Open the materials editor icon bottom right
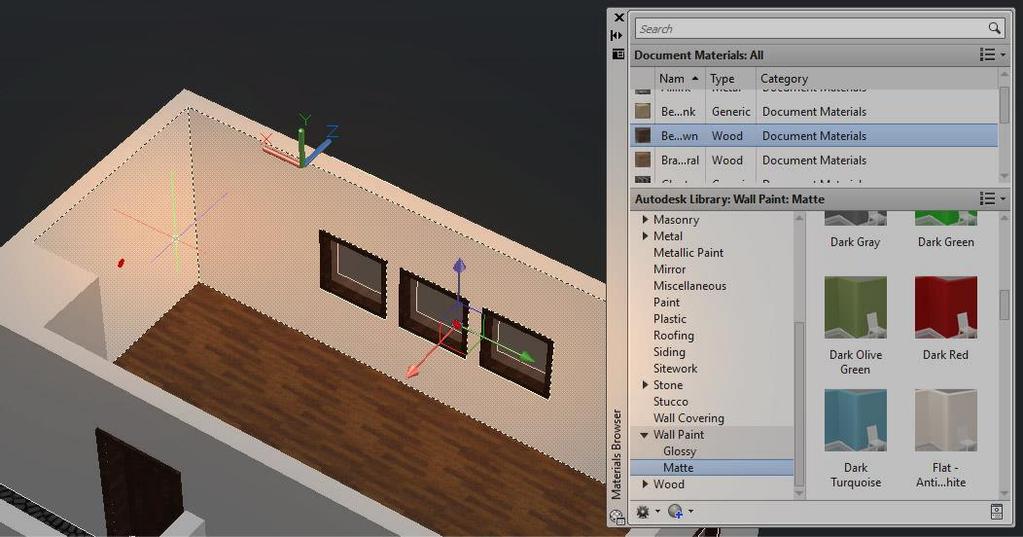The width and height of the screenshot is (1023, 537). tap(996, 512)
